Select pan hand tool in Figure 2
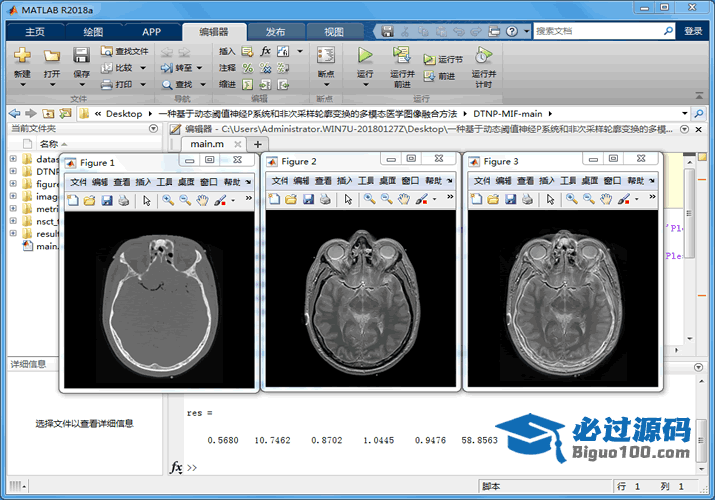The height and width of the screenshot is (500, 715). [404, 199]
